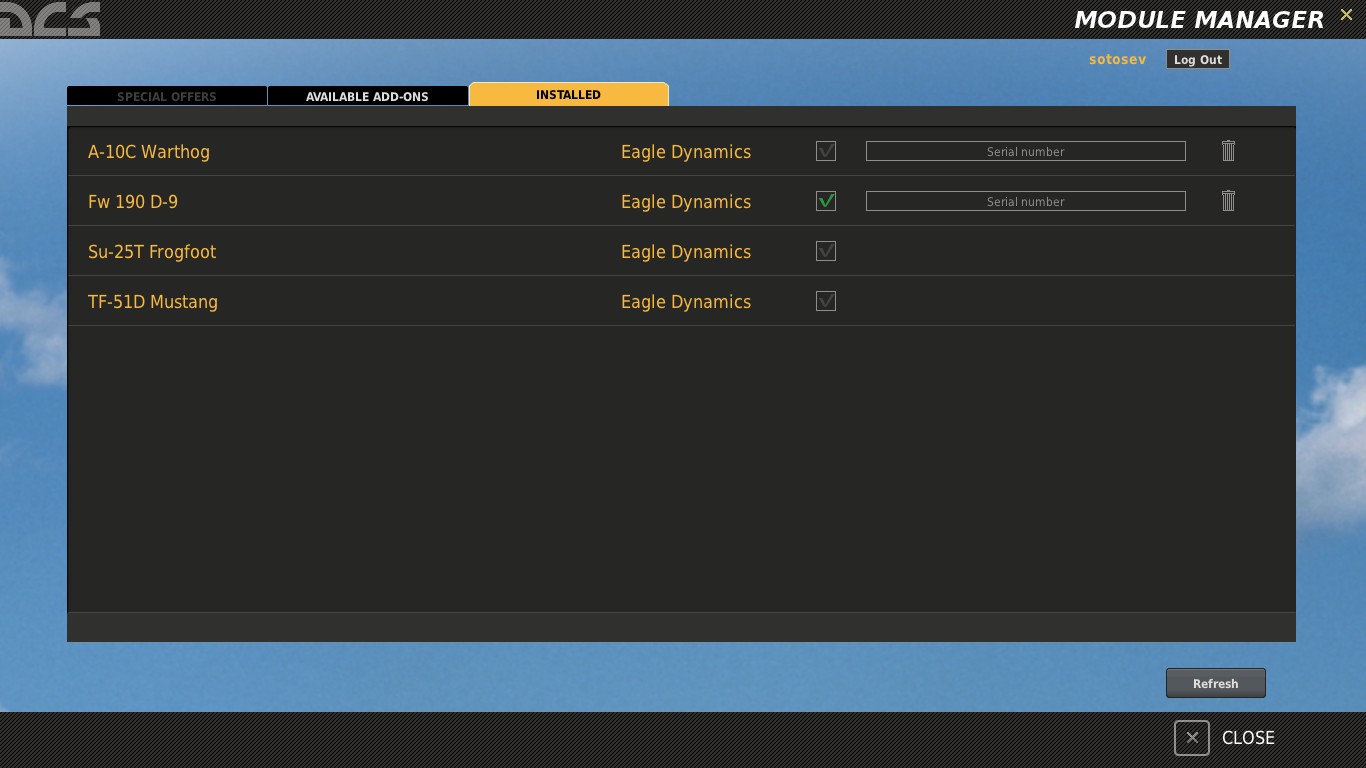Click the Log Out button

(1198, 59)
